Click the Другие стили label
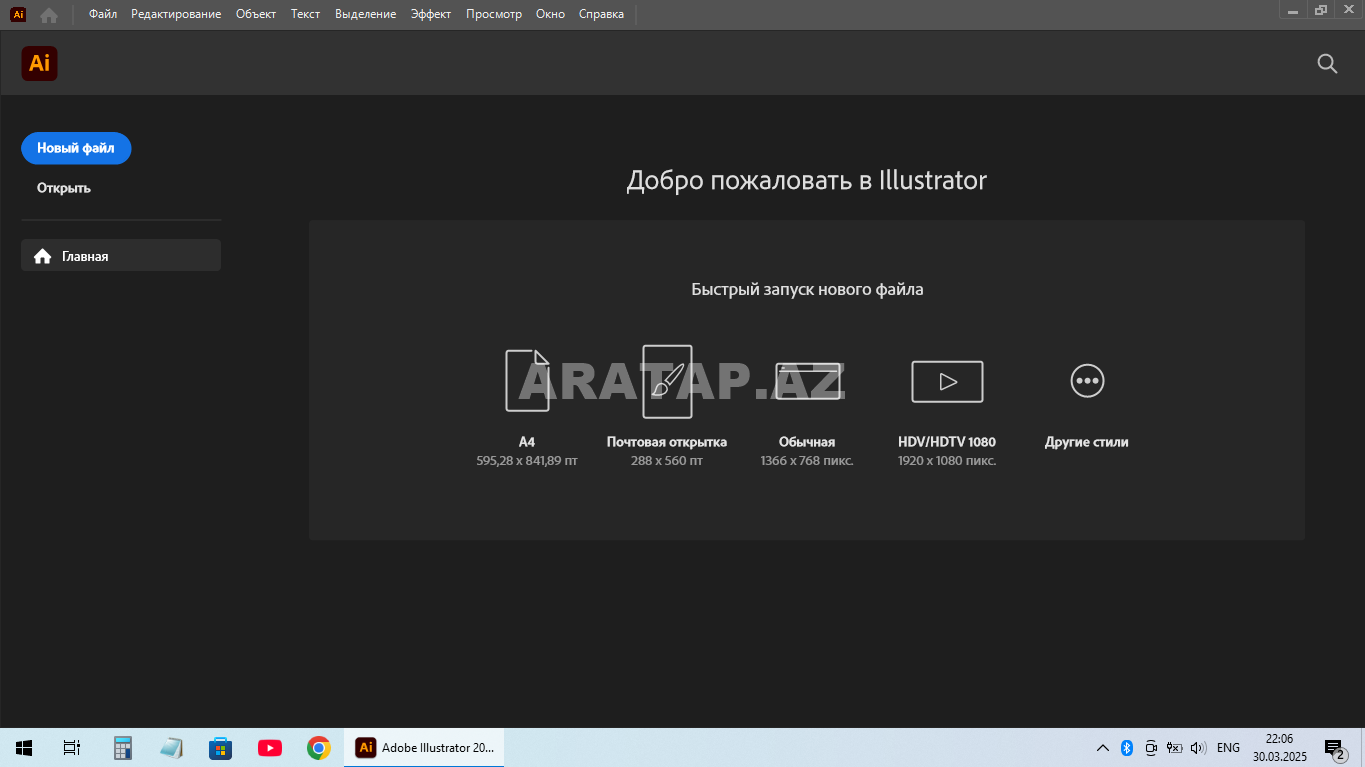 [x=1087, y=442]
